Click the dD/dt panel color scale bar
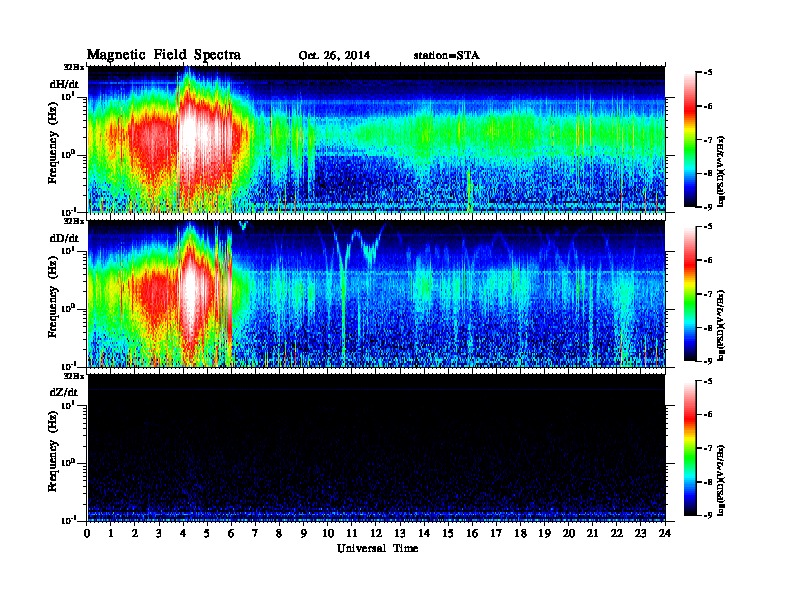The width and height of the screenshot is (792, 612). click(690, 294)
